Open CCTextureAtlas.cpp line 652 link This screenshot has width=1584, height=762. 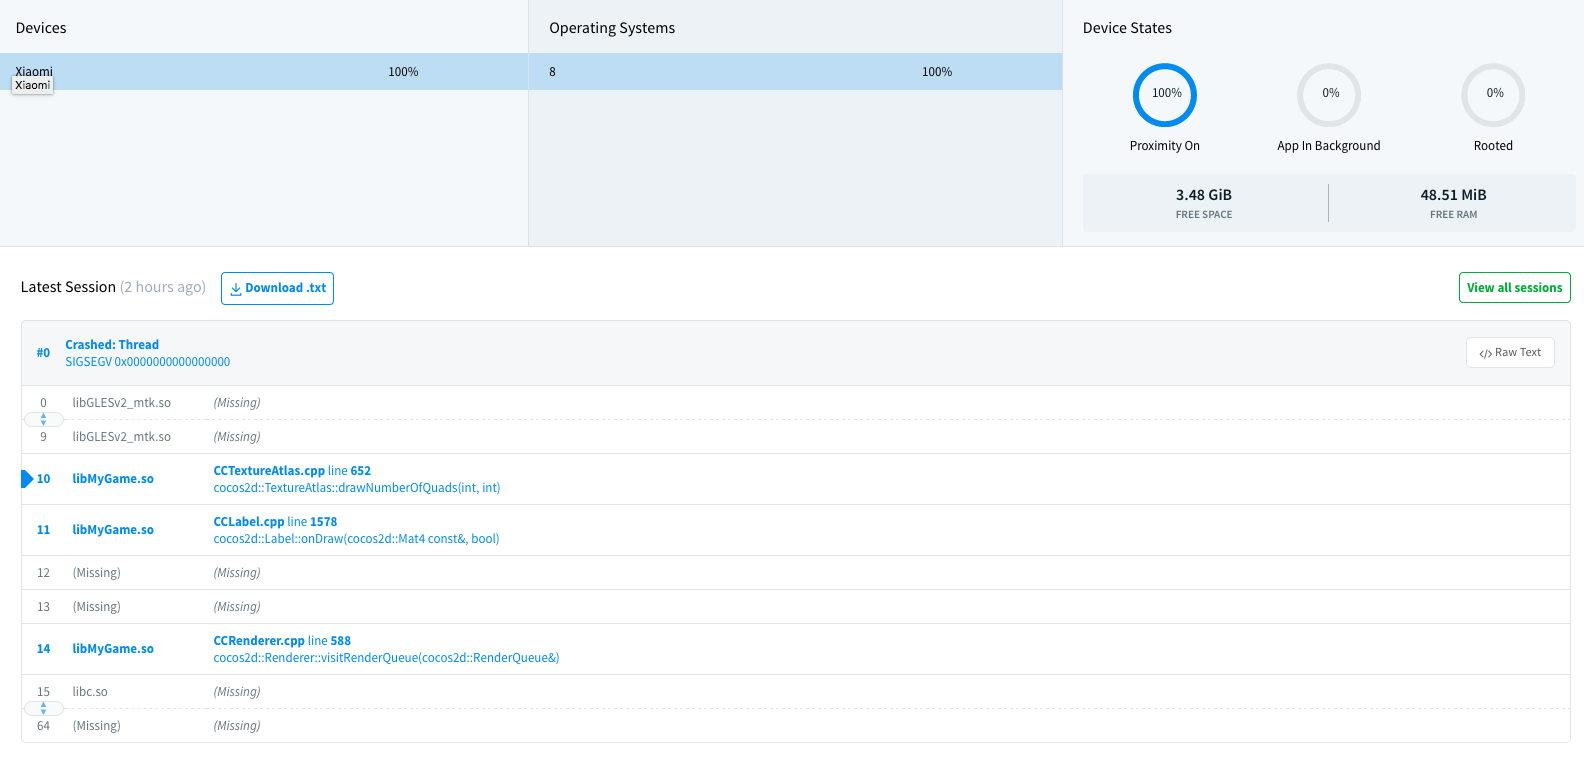pyautogui.click(x=292, y=471)
